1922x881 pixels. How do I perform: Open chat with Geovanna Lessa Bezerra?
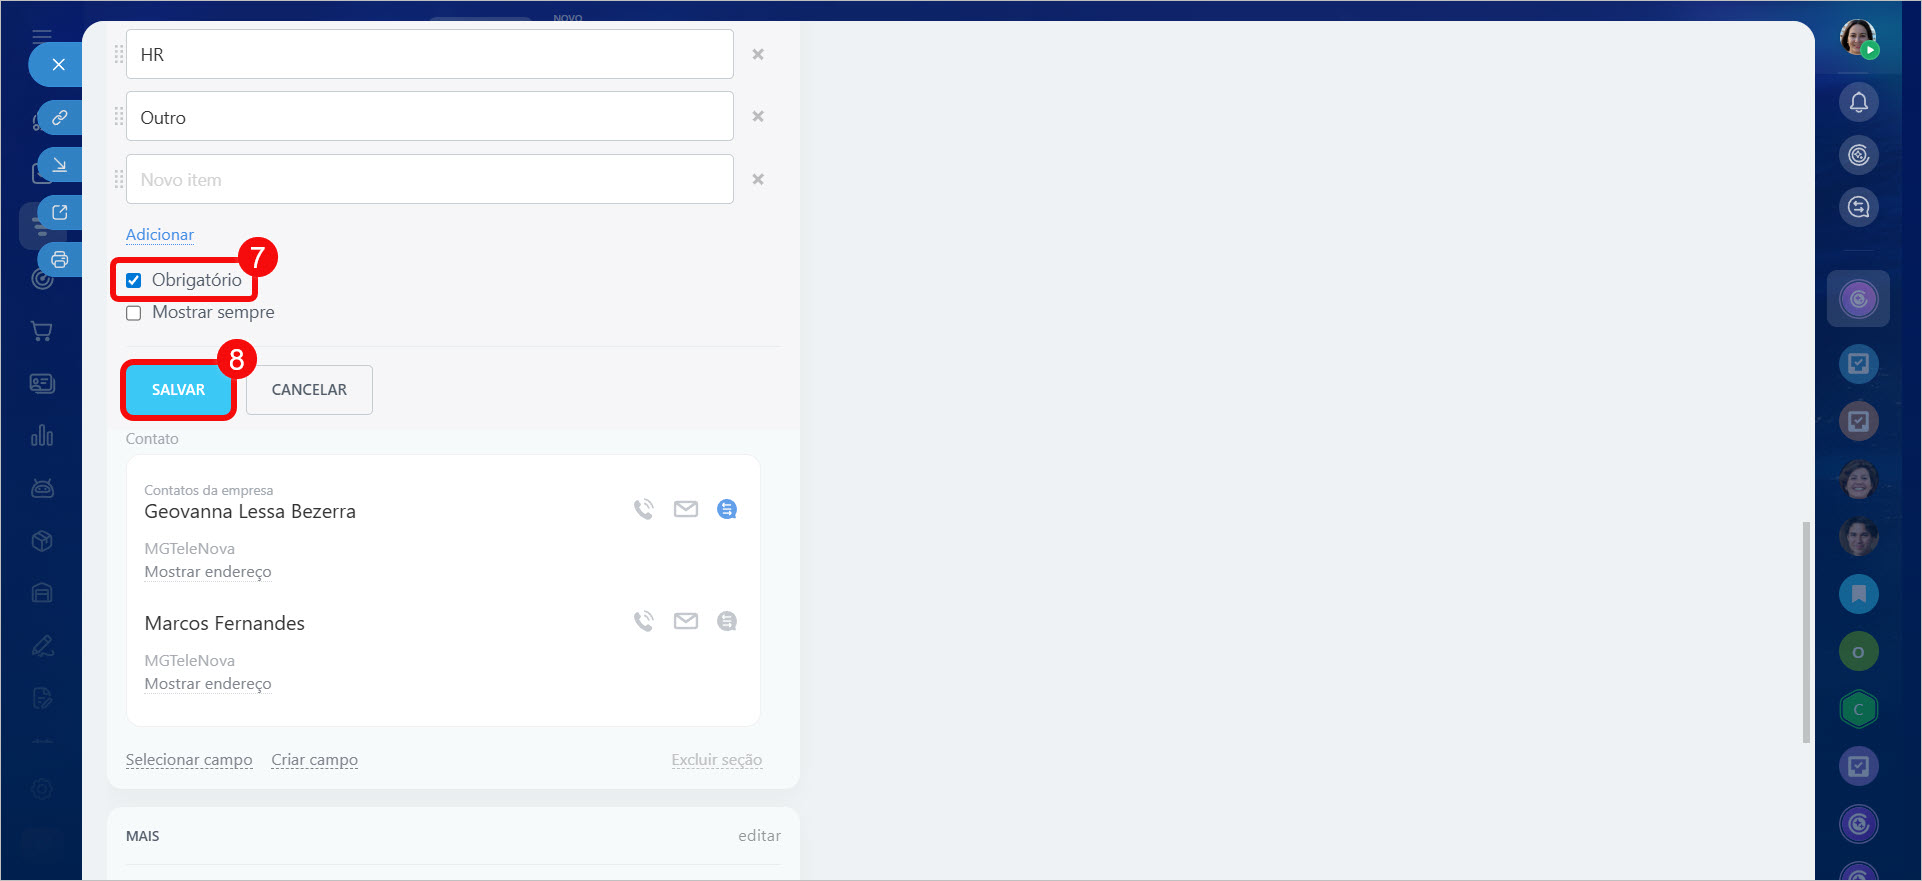pyautogui.click(x=727, y=509)
